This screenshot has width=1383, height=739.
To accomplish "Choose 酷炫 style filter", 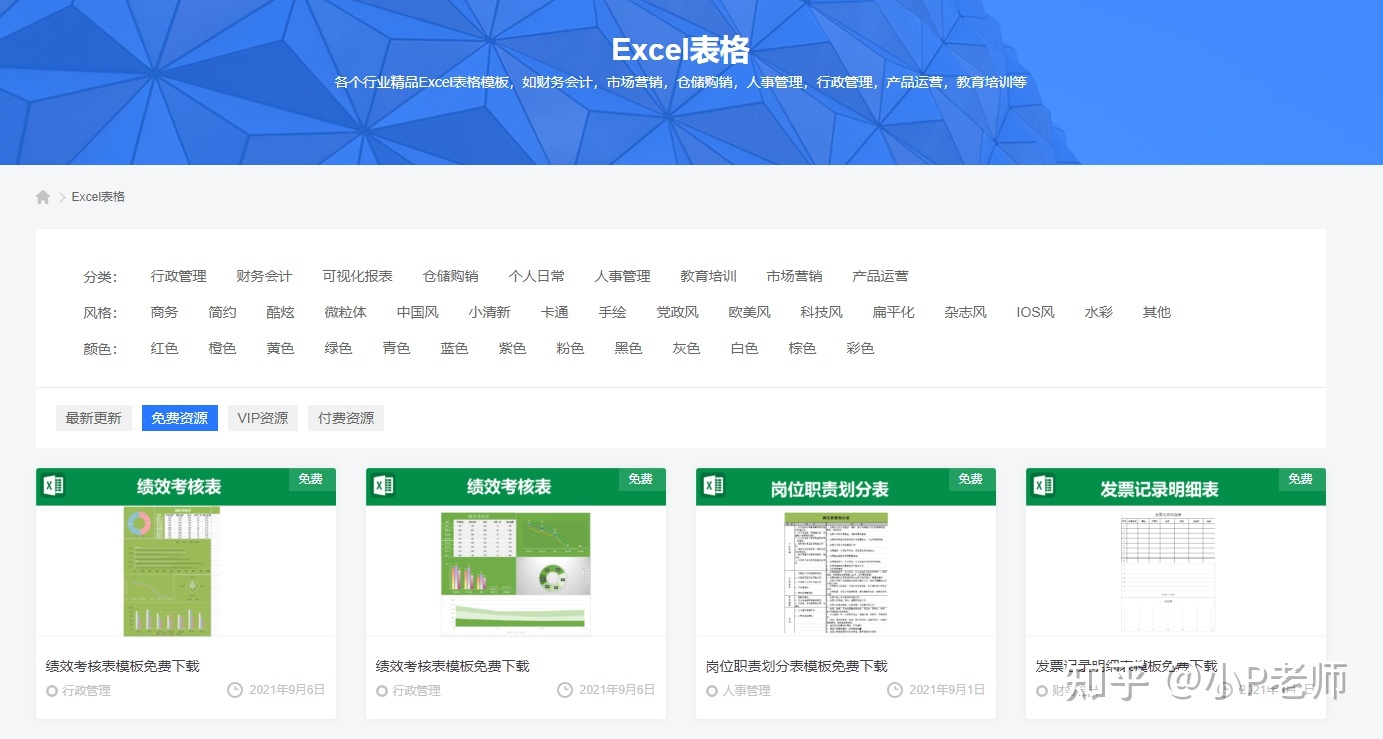I will coord(281,312).
